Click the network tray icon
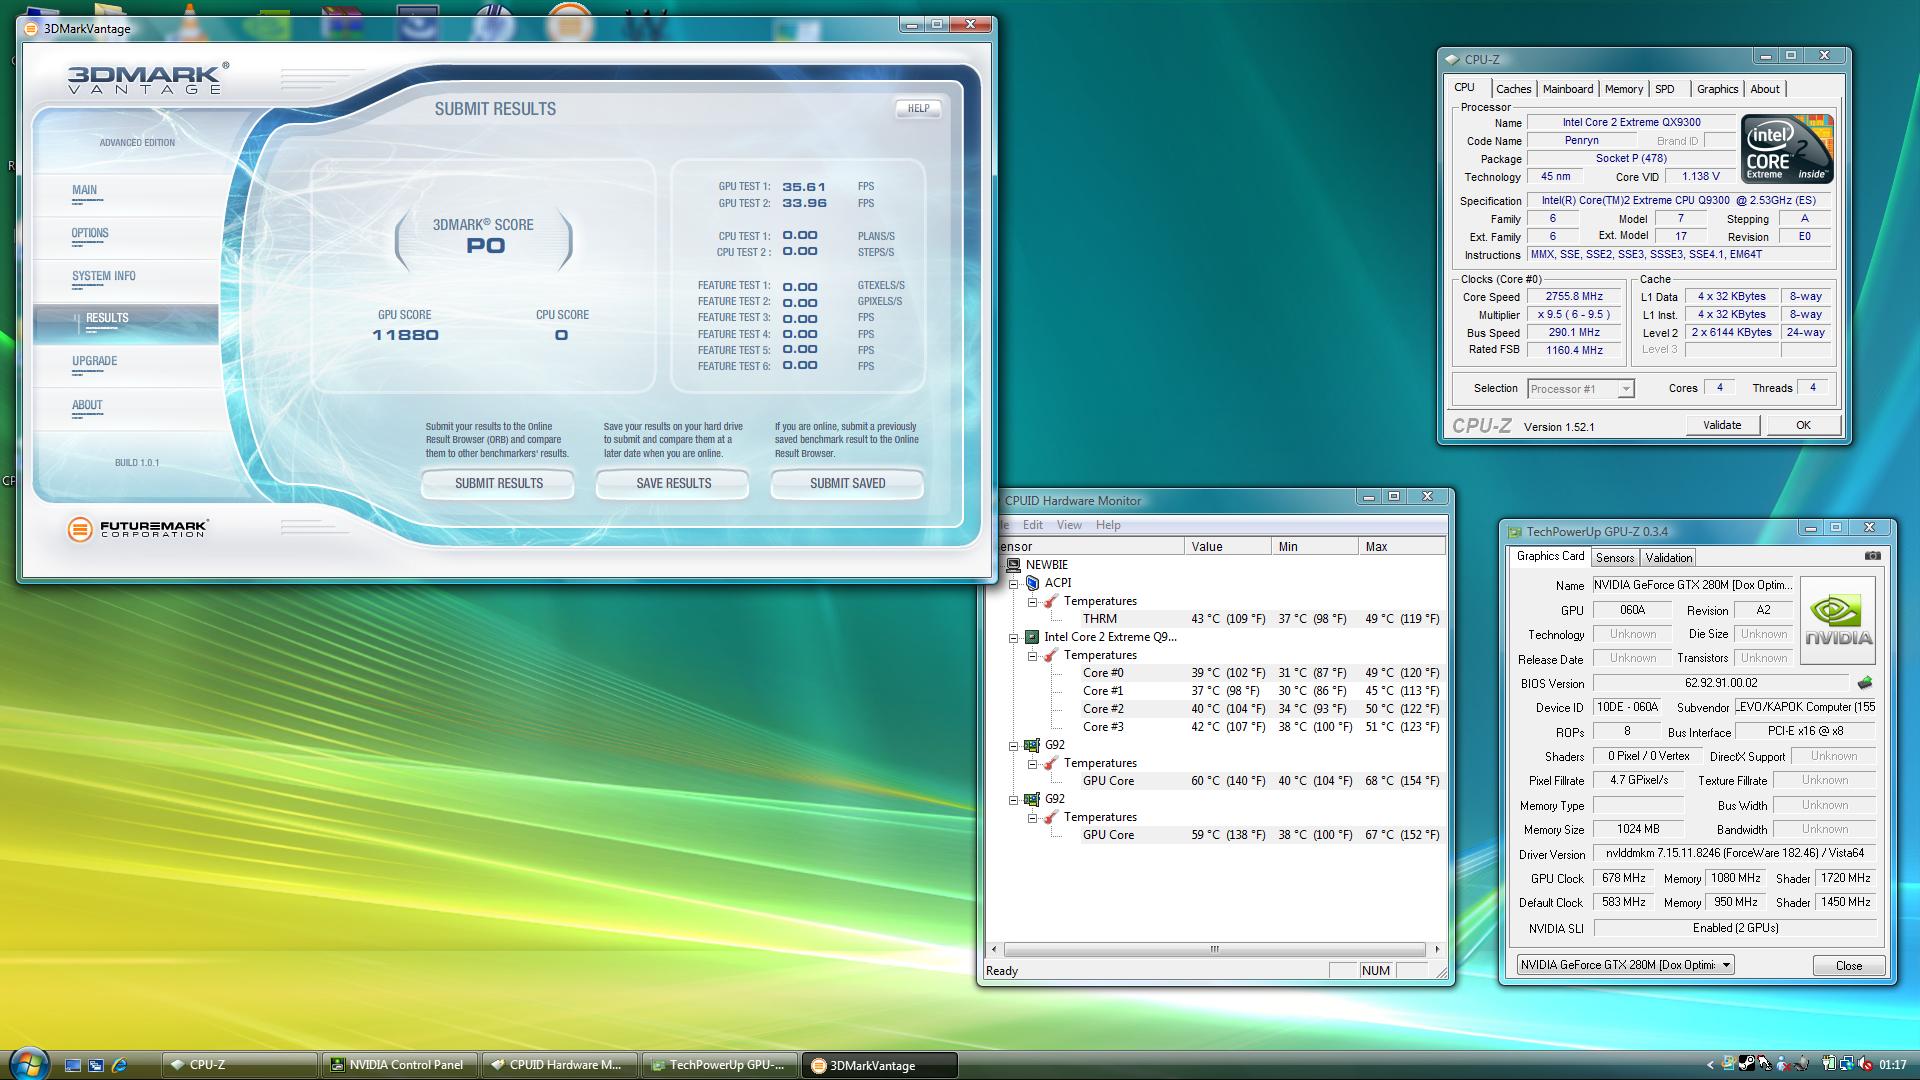 click(x=1847, y=1064)
